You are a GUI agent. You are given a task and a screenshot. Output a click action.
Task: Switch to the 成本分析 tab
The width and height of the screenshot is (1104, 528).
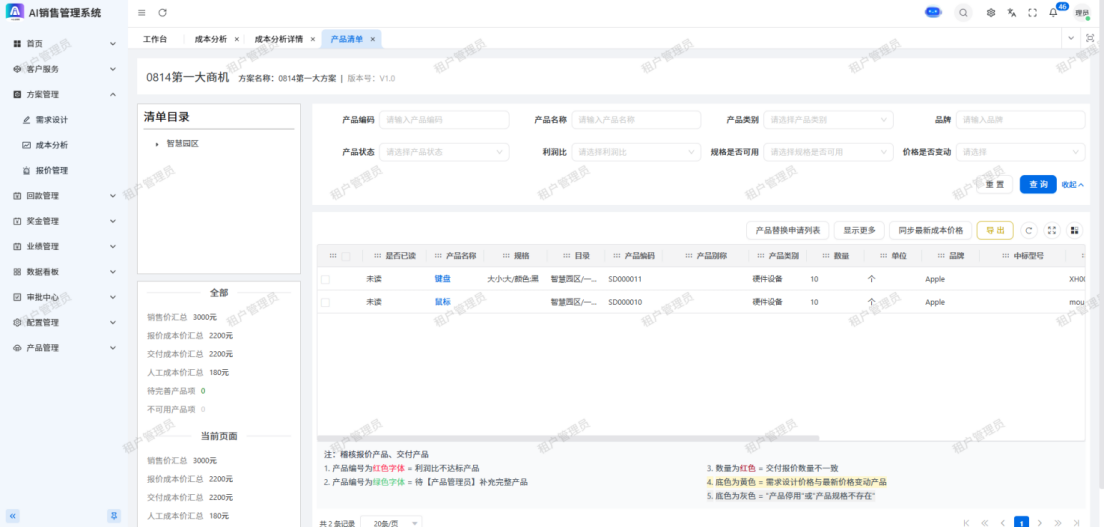pos(210,39)
